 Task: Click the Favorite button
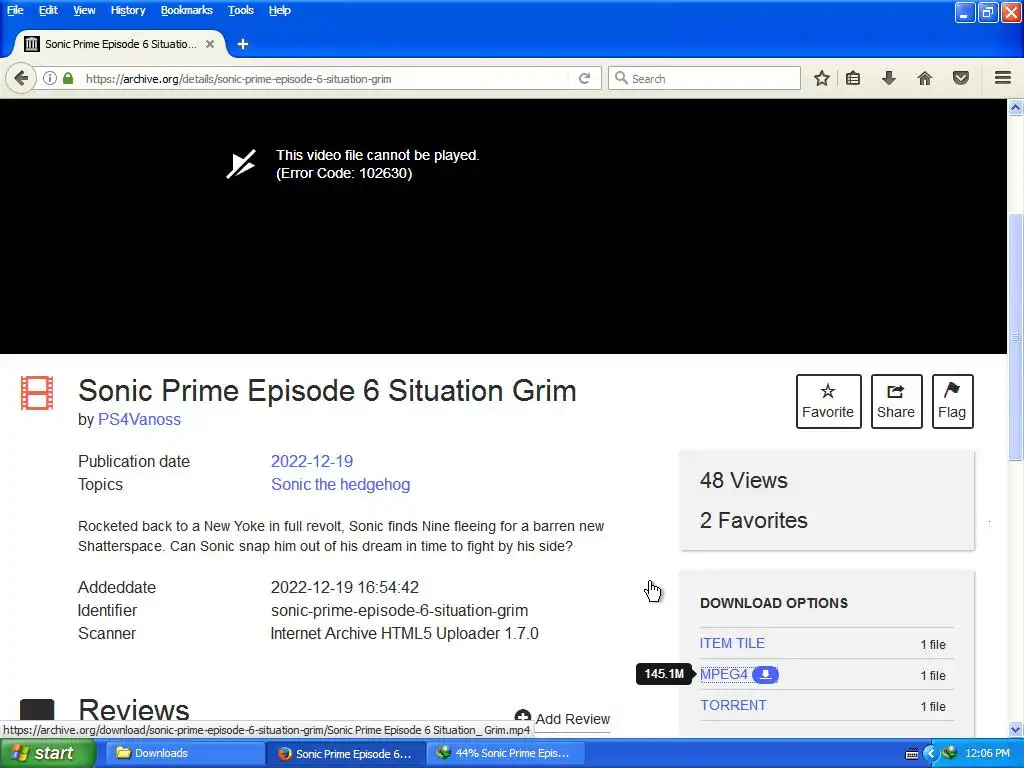coord(828,401)
